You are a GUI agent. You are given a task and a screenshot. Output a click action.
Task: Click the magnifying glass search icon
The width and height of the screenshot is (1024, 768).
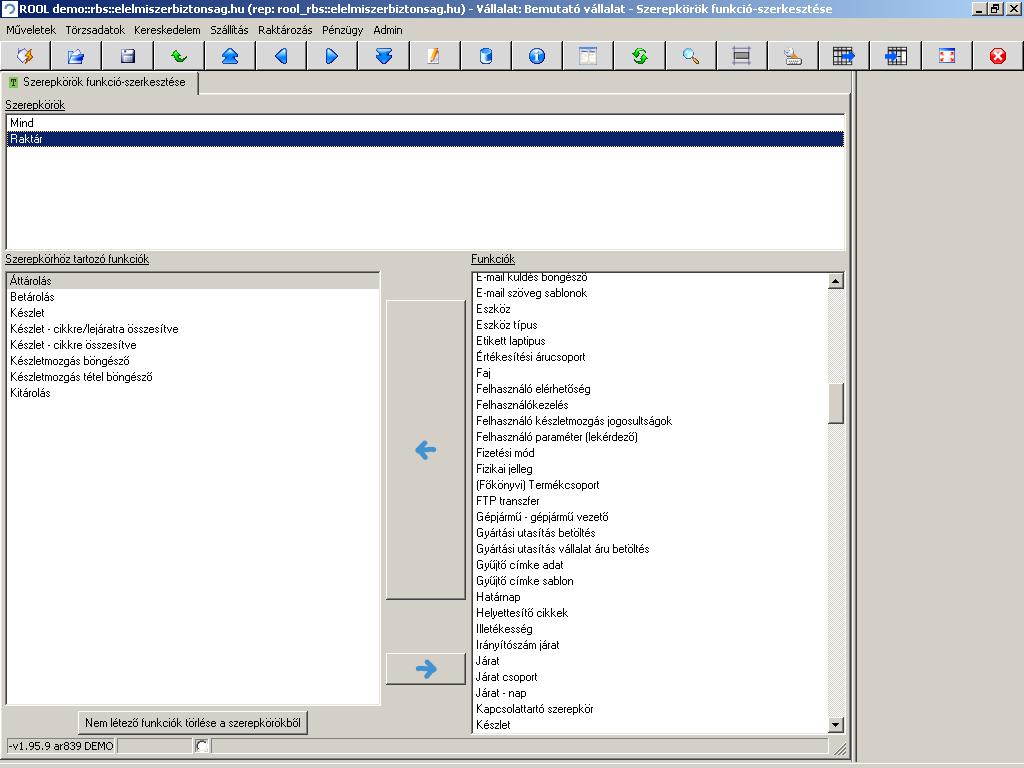click(x=690, y=56)
